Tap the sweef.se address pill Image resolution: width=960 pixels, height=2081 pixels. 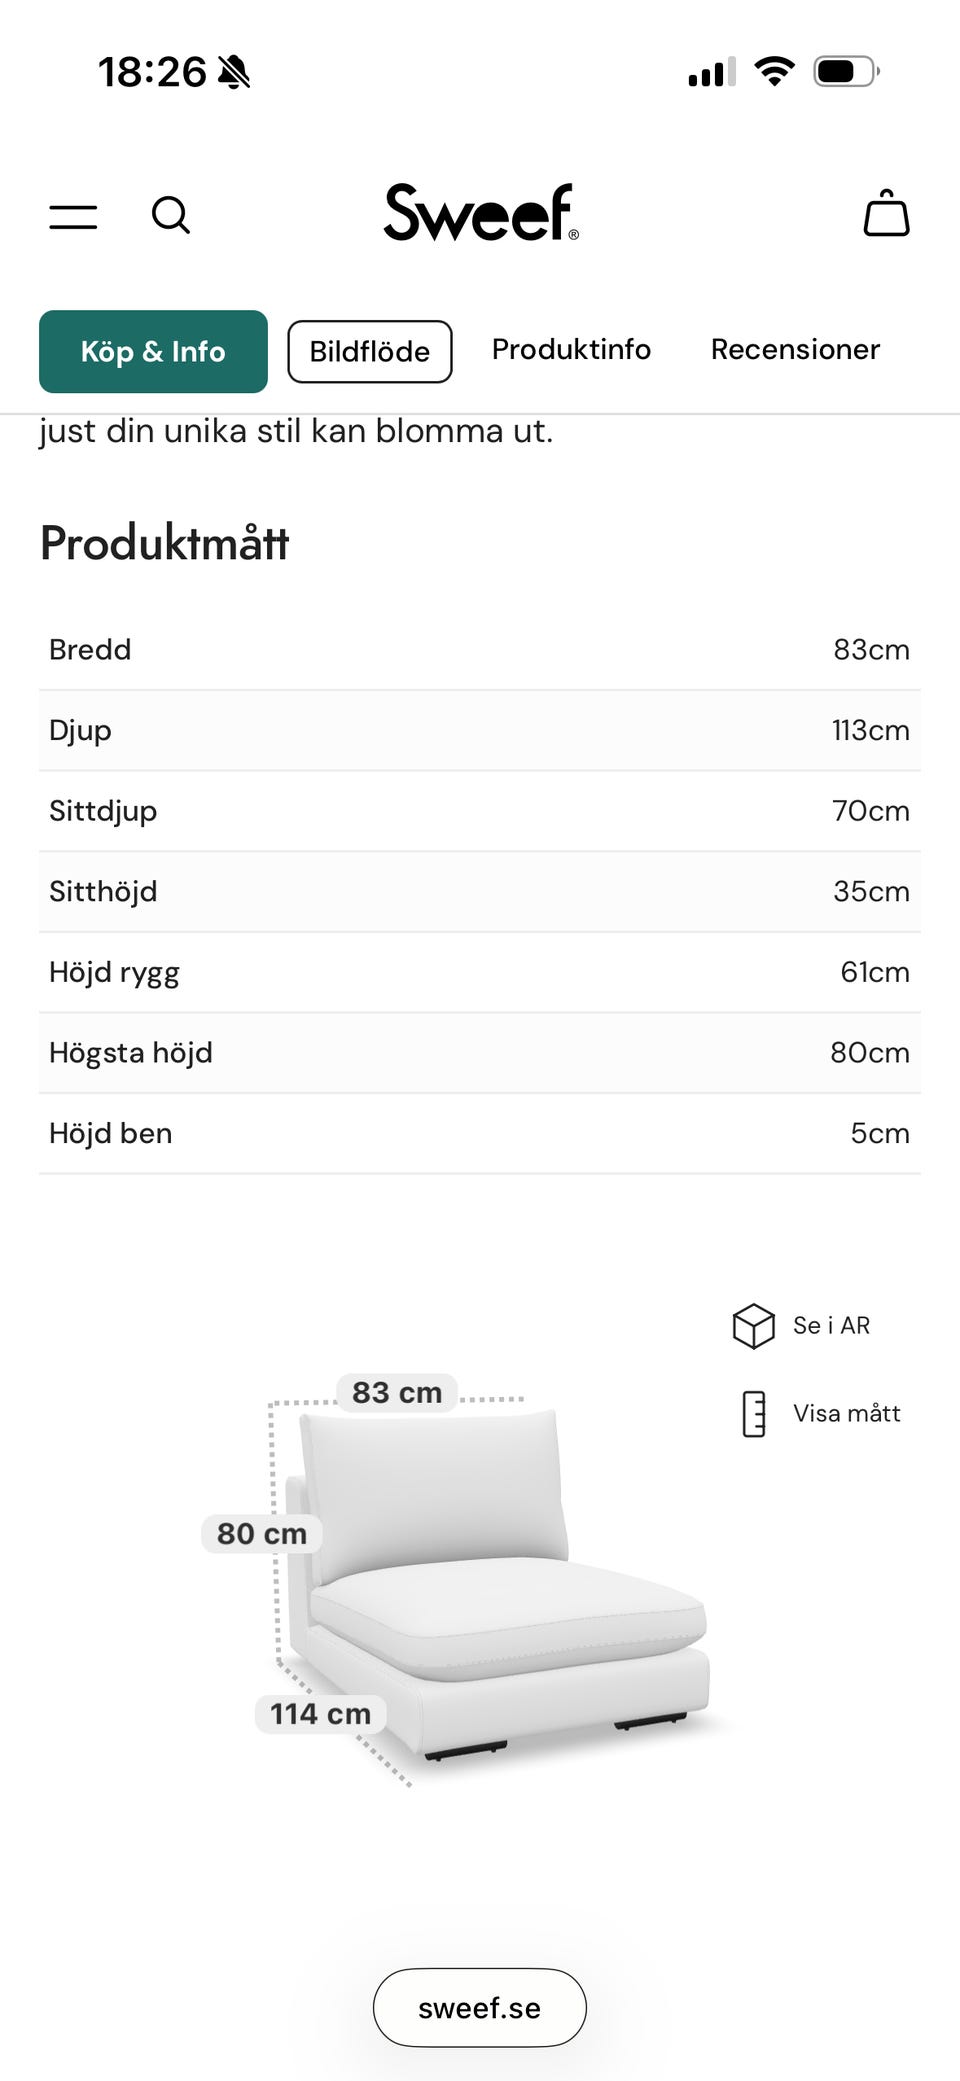click(x=479, y=2008)
